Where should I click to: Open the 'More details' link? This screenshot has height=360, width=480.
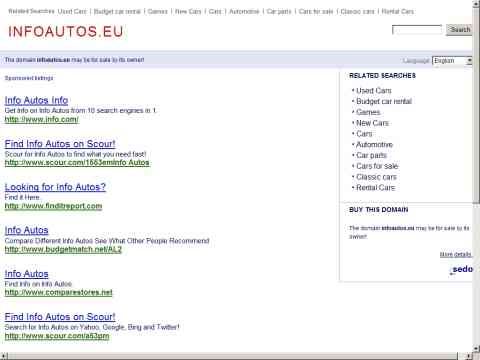(x=456, y=255)
